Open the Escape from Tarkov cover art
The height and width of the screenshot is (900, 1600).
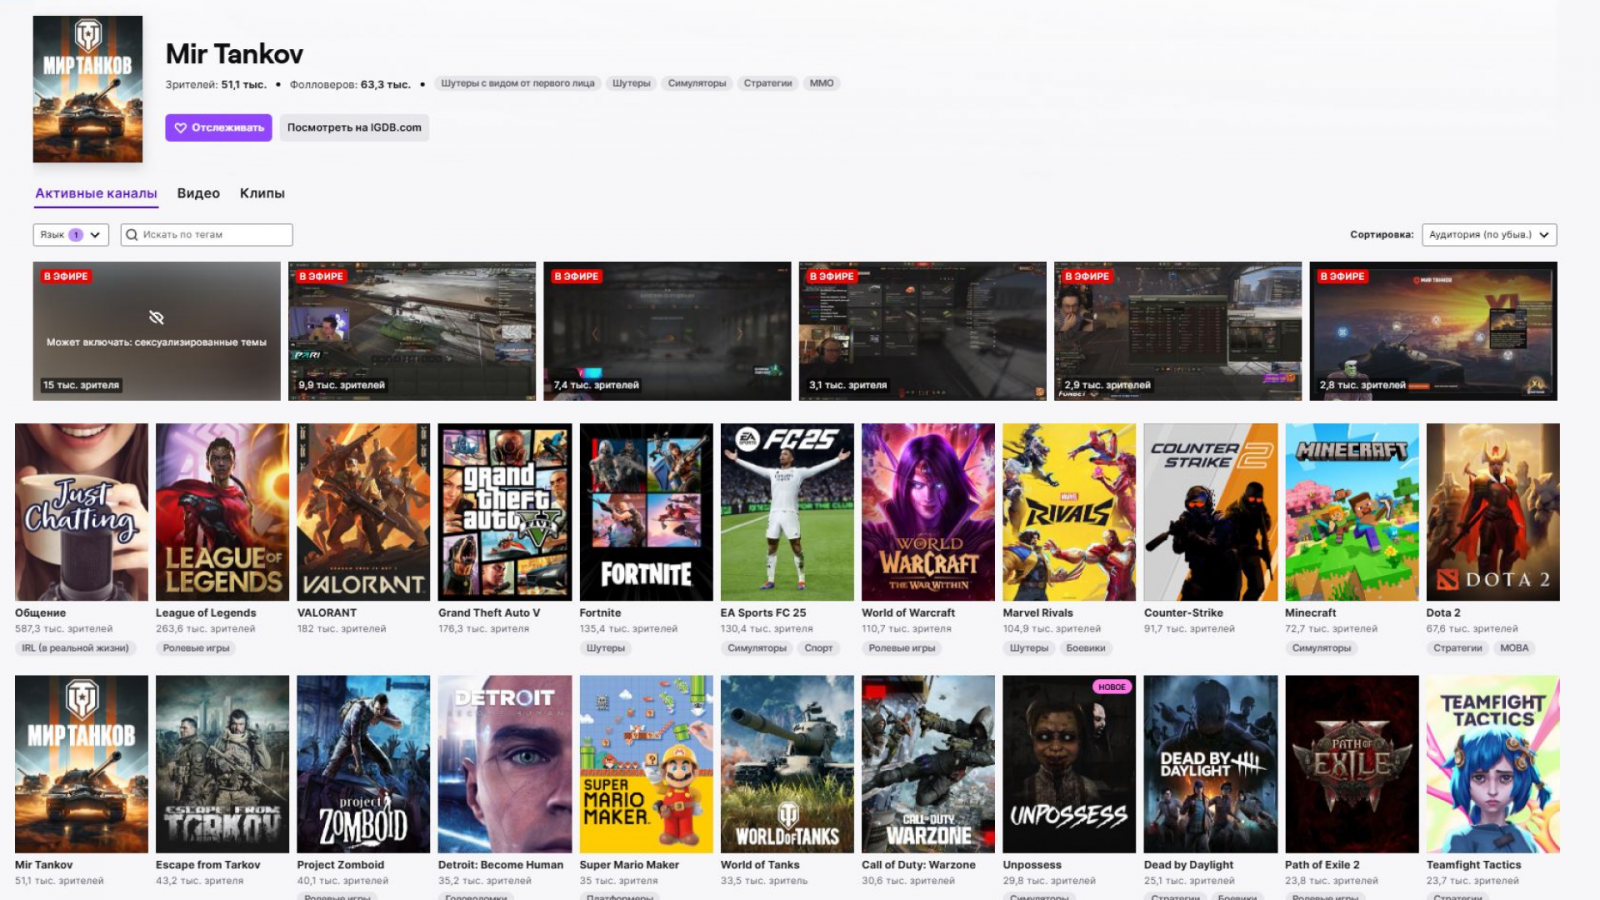[x=222, y=764]
